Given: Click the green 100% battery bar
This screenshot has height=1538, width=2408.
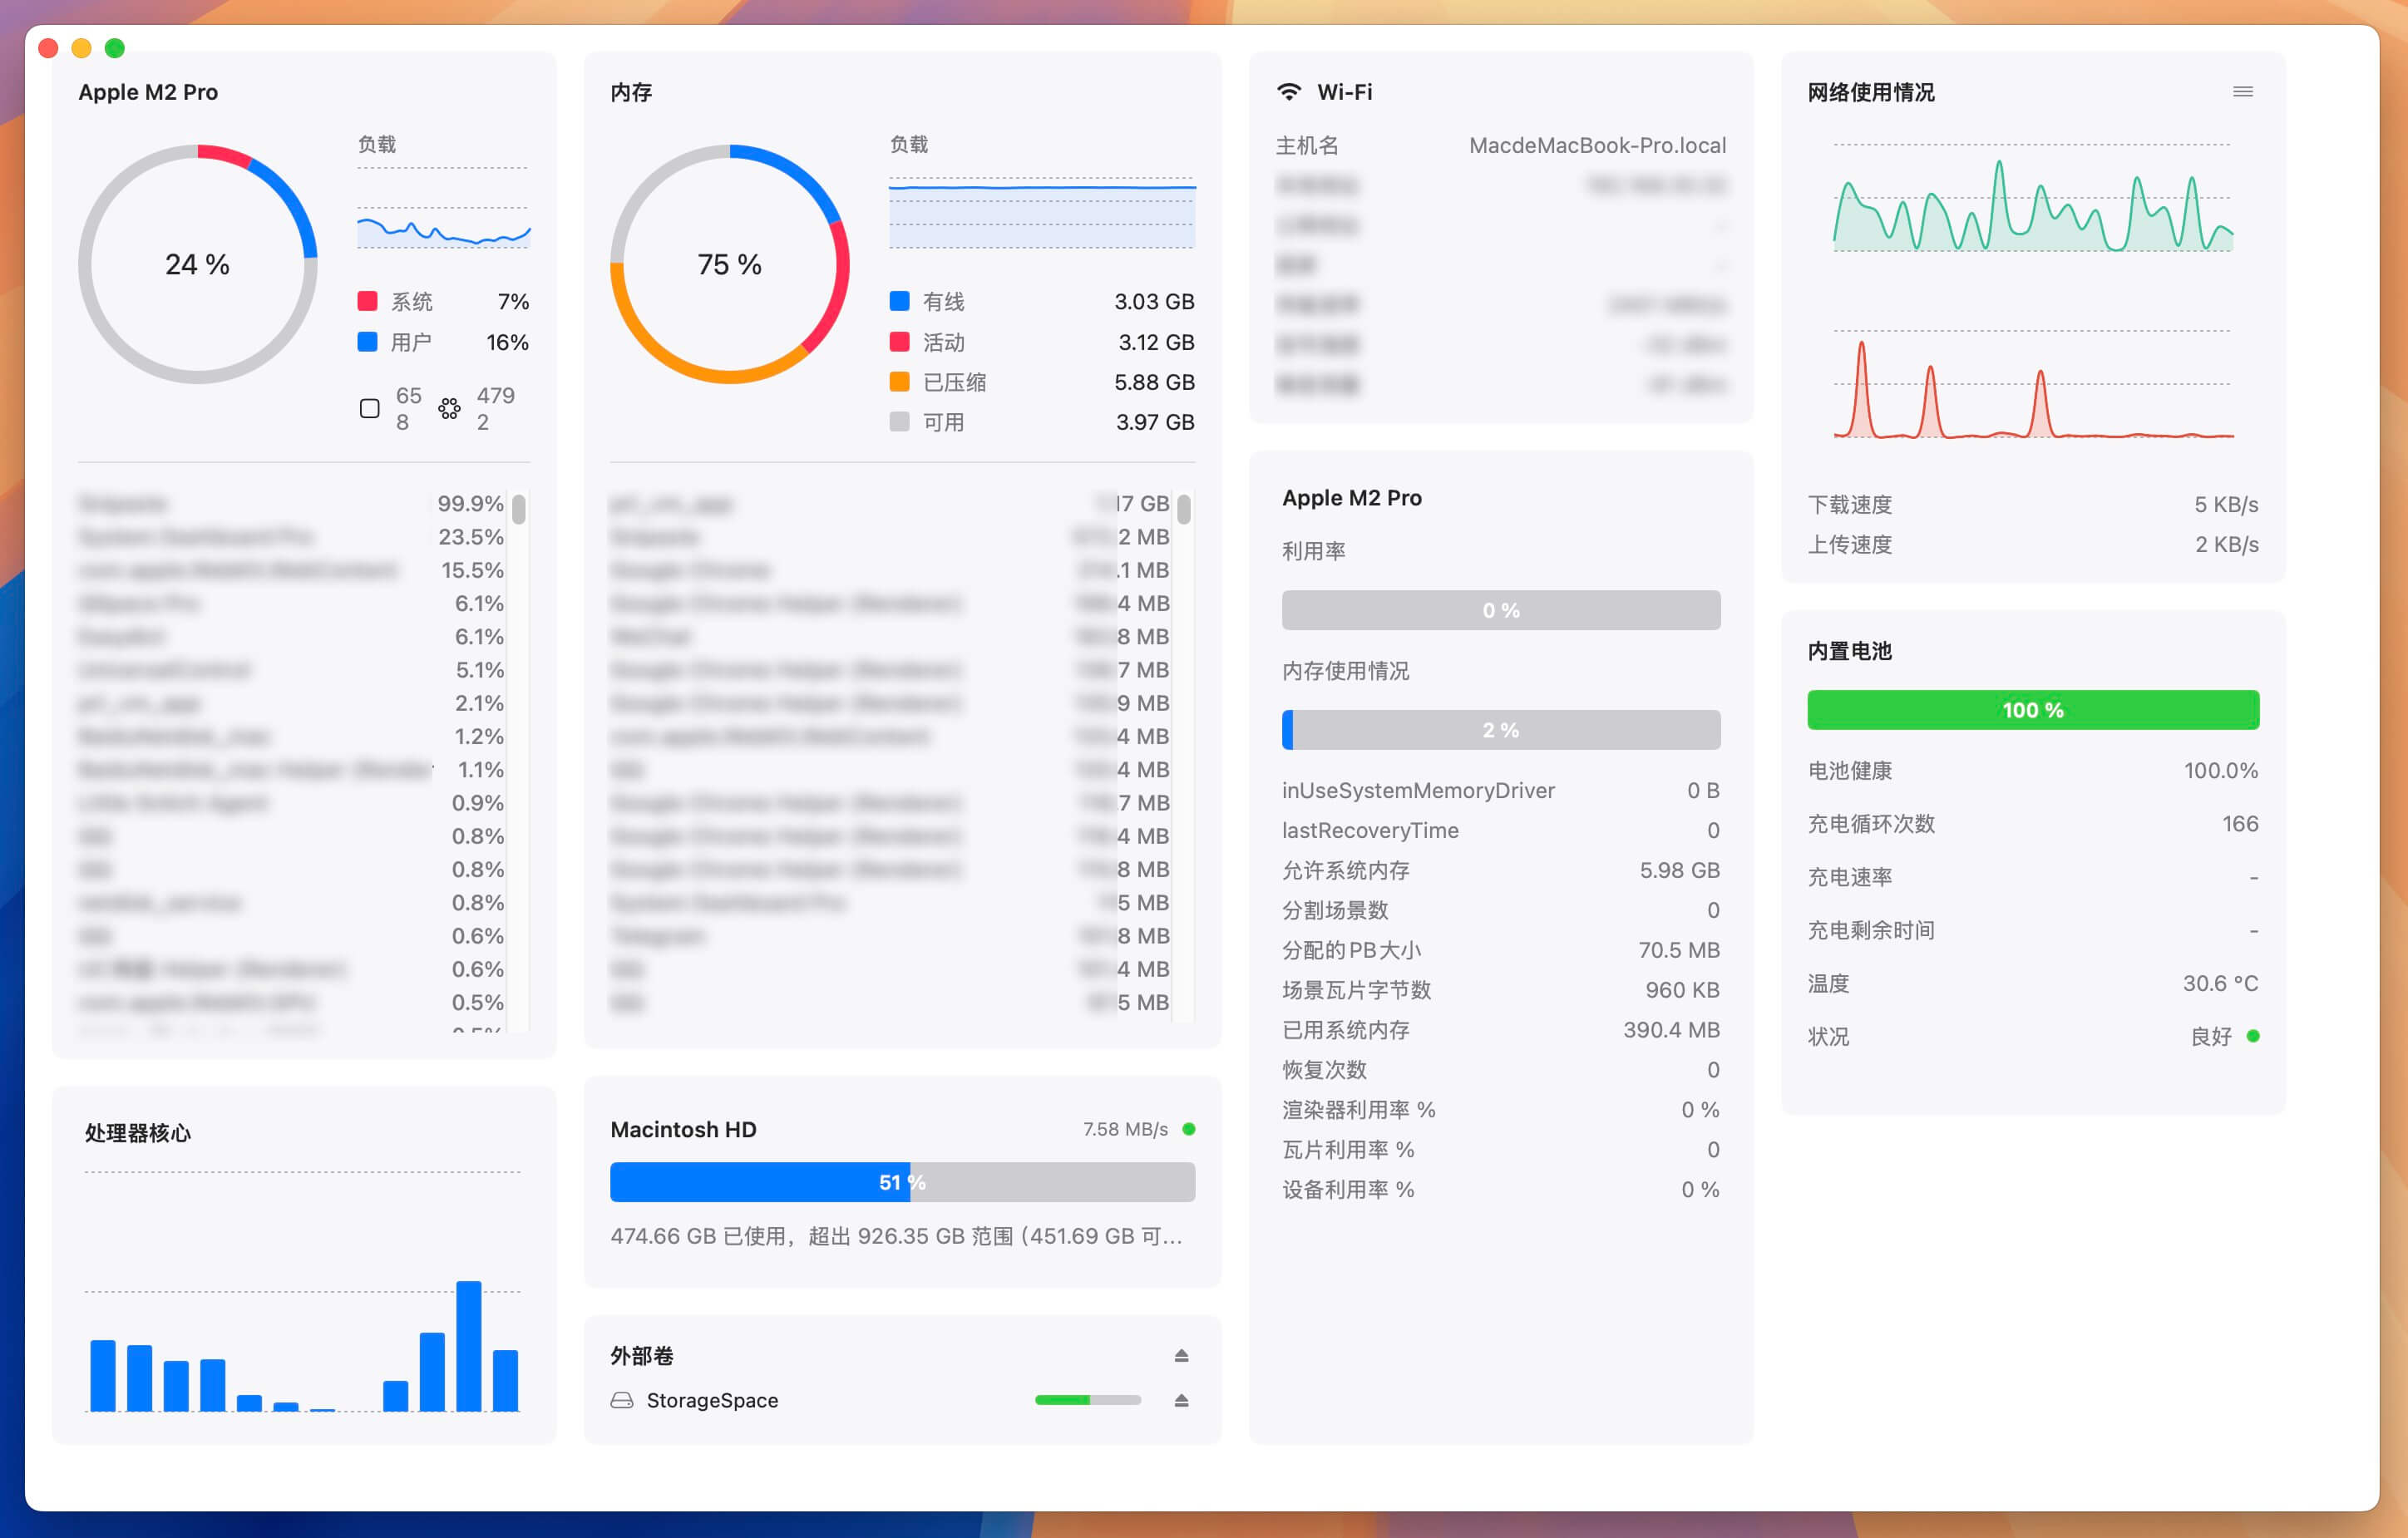Looking at the screenshot, I should (2031, 709).
